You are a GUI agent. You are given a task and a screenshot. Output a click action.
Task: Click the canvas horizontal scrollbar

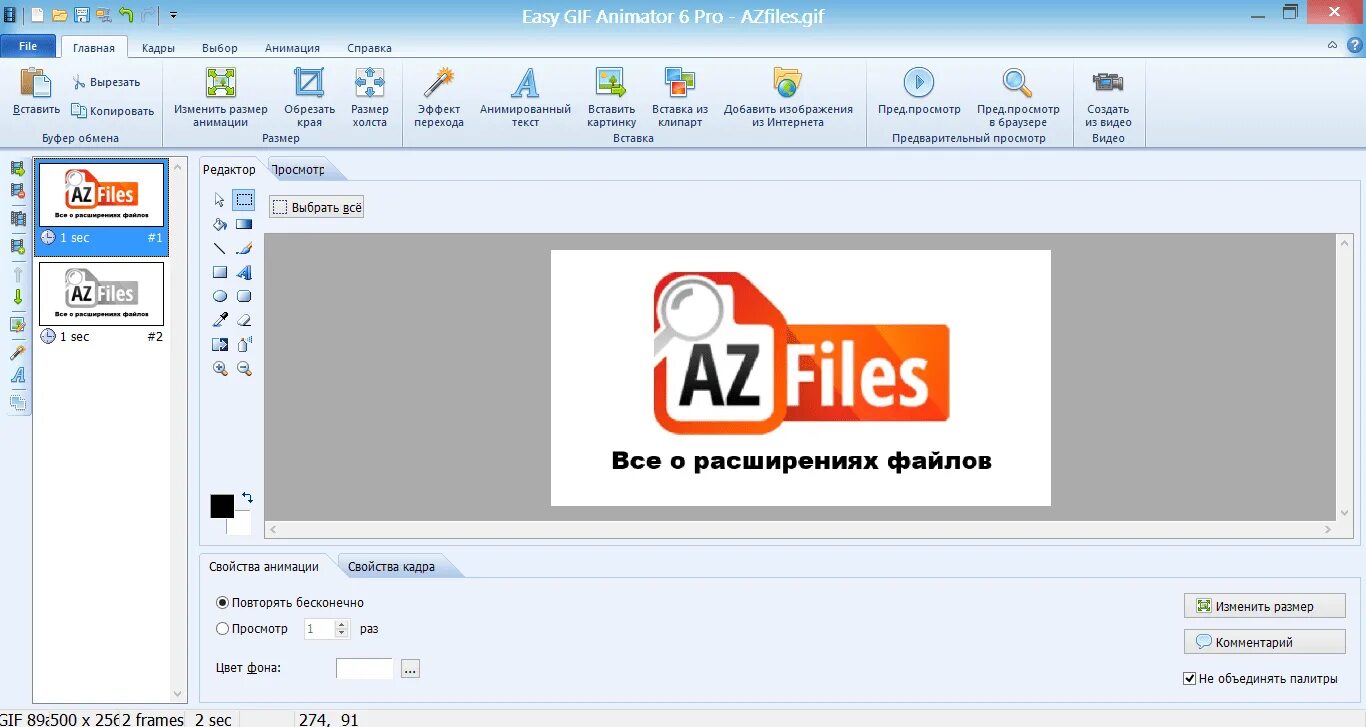[x=800, y=529]
